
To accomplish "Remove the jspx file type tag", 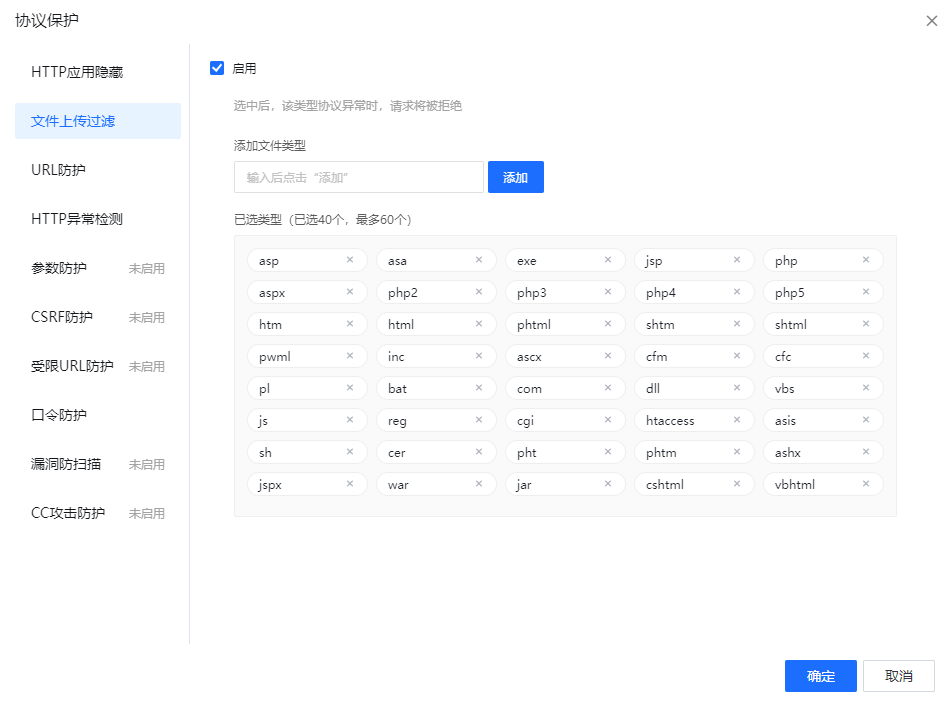I will 350,484.
